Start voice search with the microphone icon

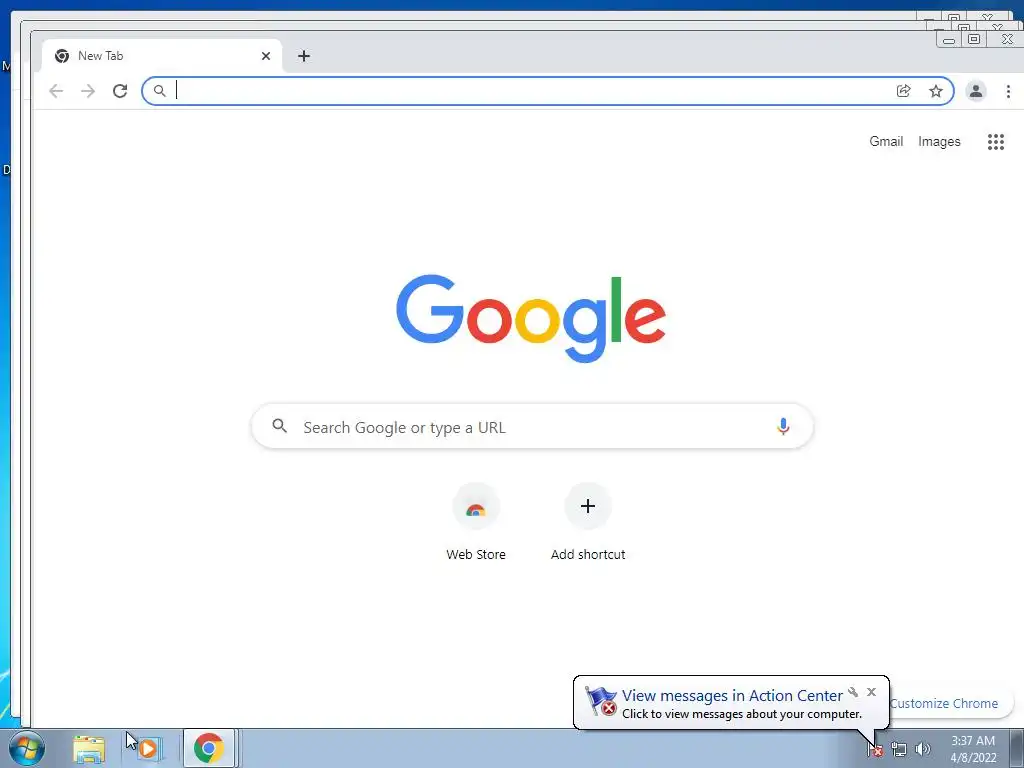point(783,427)
